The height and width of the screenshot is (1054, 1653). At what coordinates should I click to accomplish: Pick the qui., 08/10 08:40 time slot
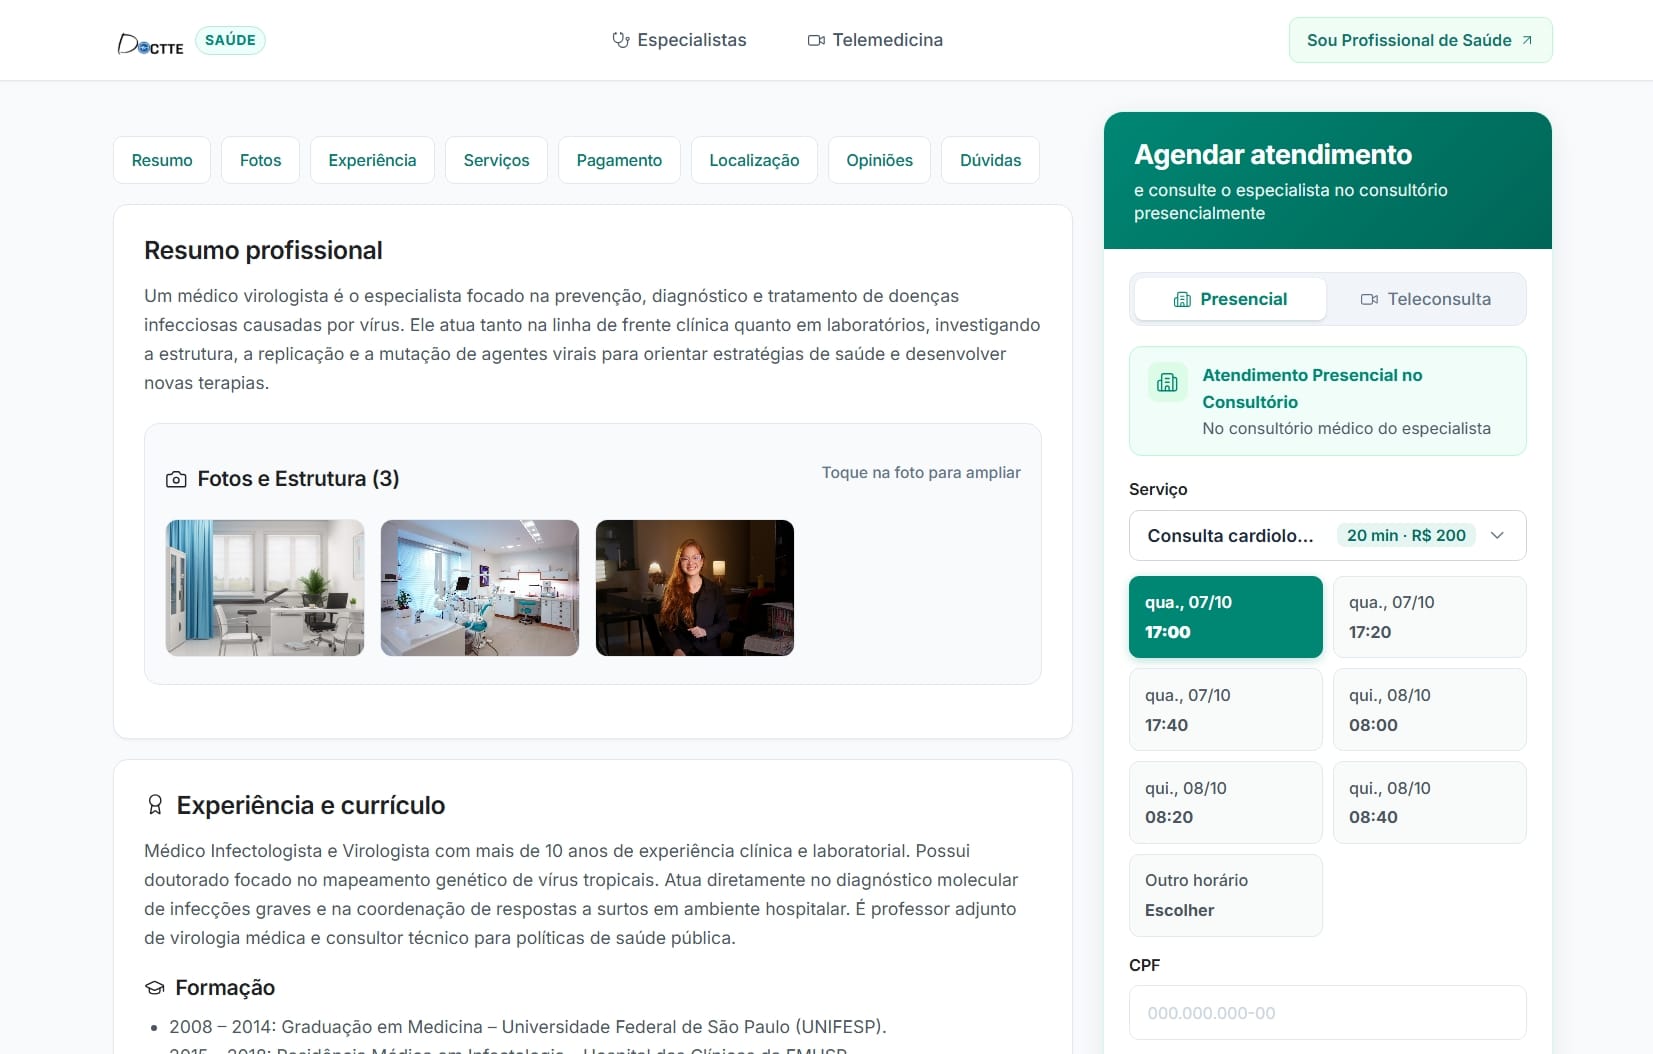(x=1429, y=802)
